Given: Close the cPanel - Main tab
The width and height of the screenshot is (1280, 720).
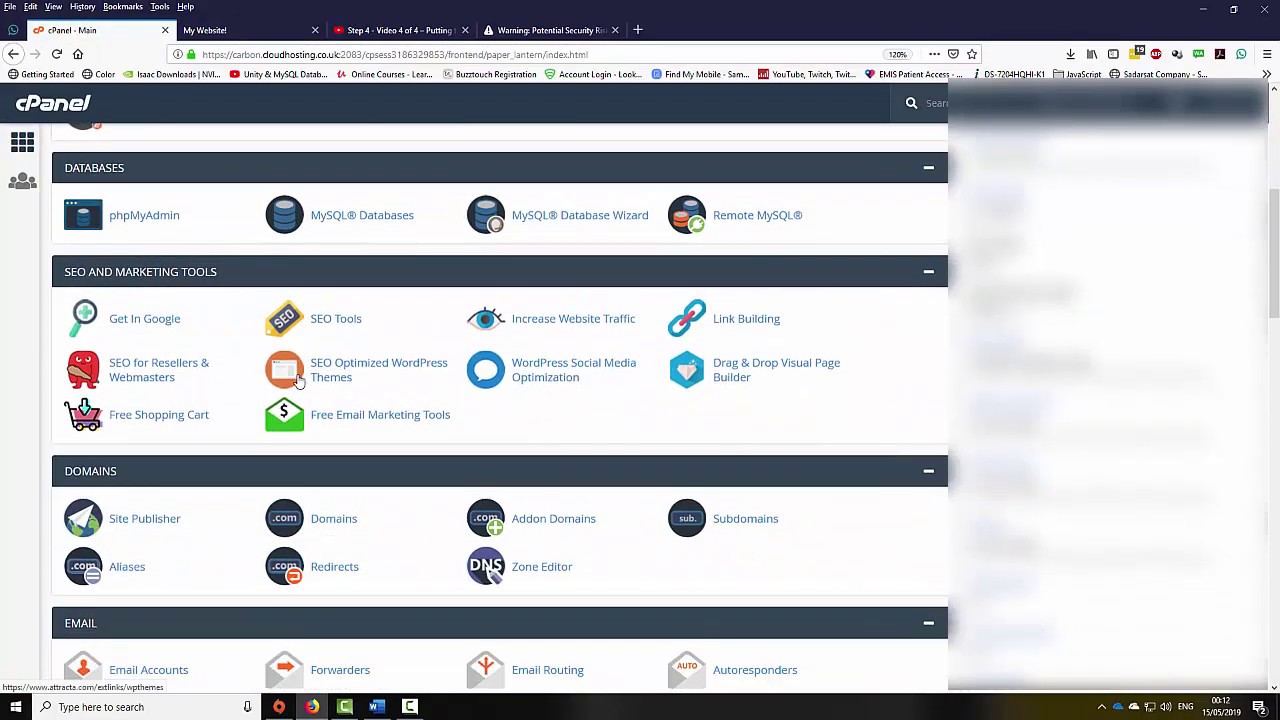Looking at the screenshot, I should tap(165, 30).
